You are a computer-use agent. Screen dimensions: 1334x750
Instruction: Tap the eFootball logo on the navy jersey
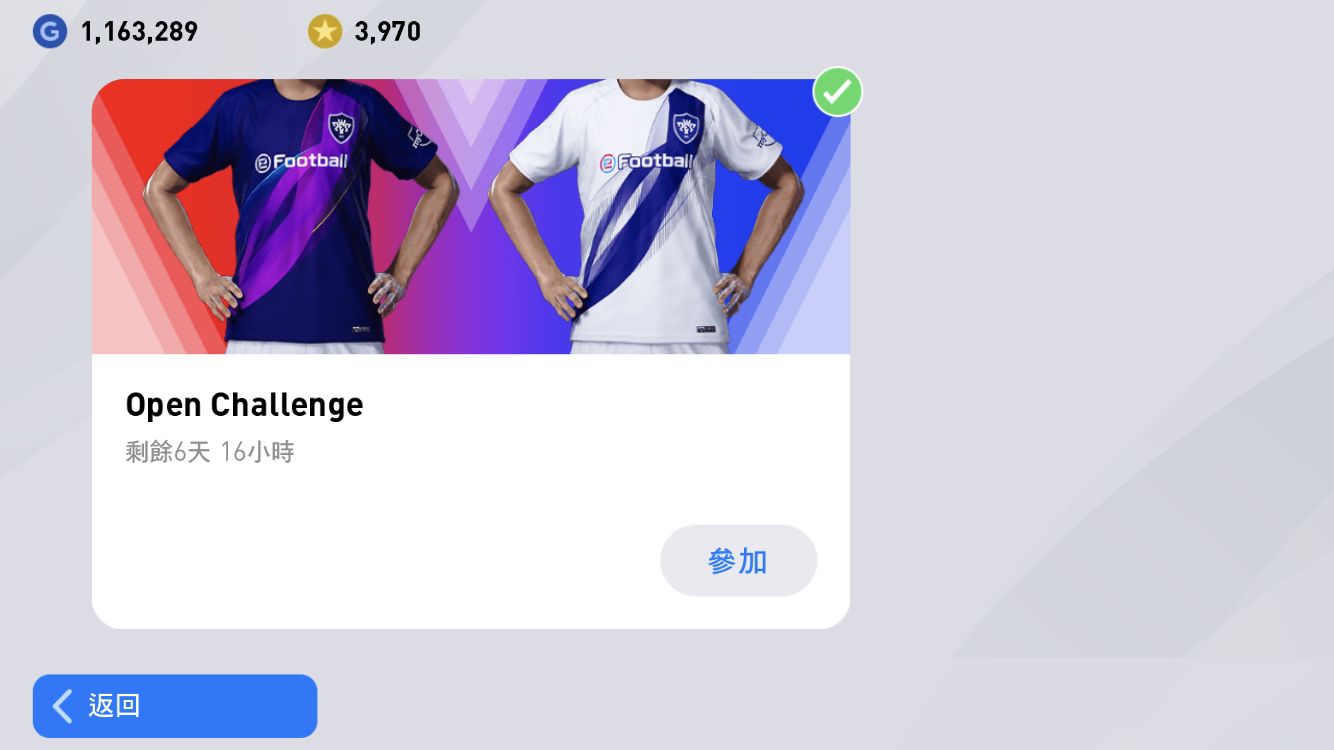pos(300,162)
